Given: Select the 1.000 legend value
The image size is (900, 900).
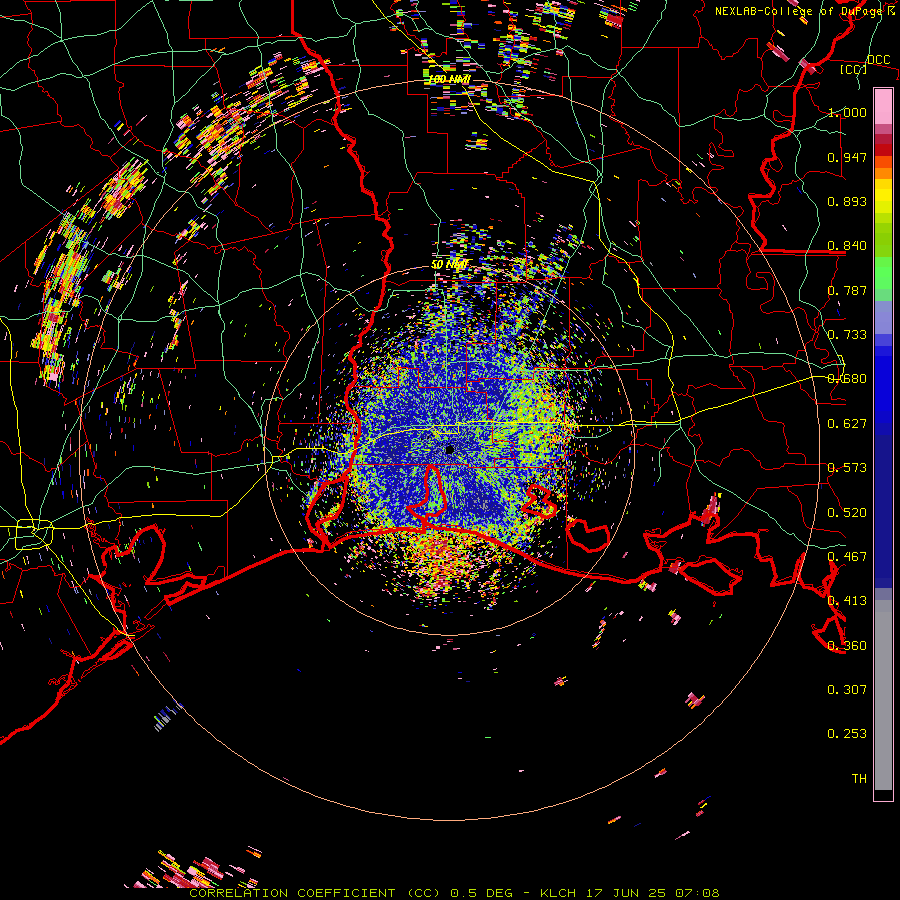Looking at the screenshot, I should [847, 112].
